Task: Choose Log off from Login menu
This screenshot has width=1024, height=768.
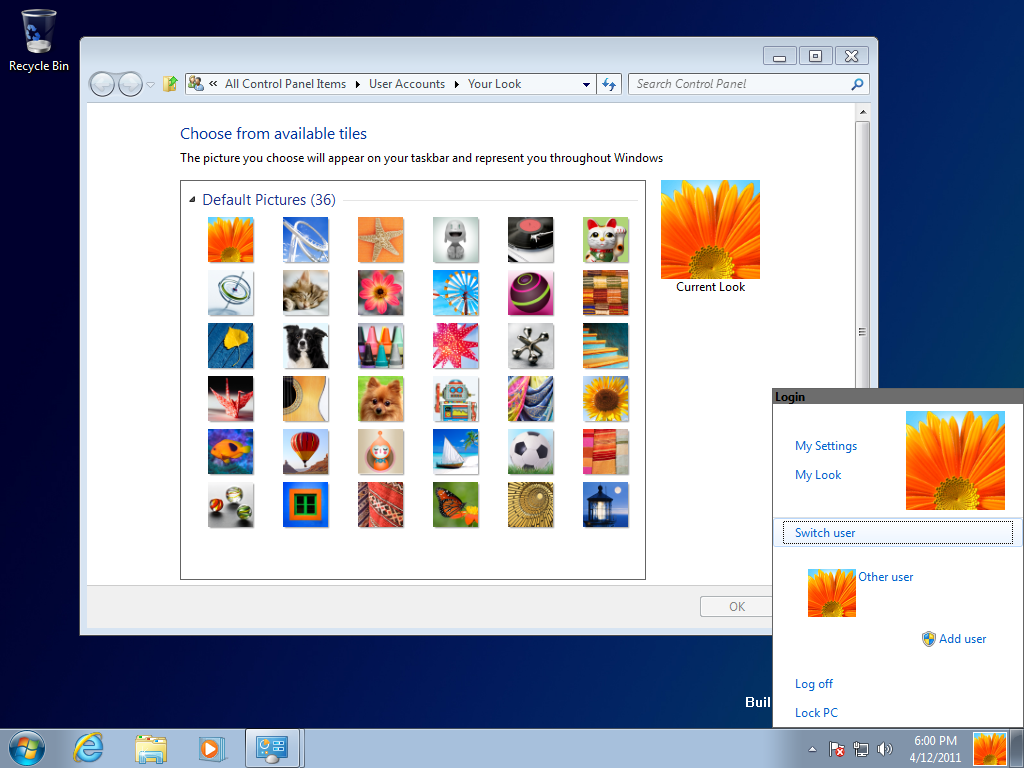Action: tap(814, 684)
